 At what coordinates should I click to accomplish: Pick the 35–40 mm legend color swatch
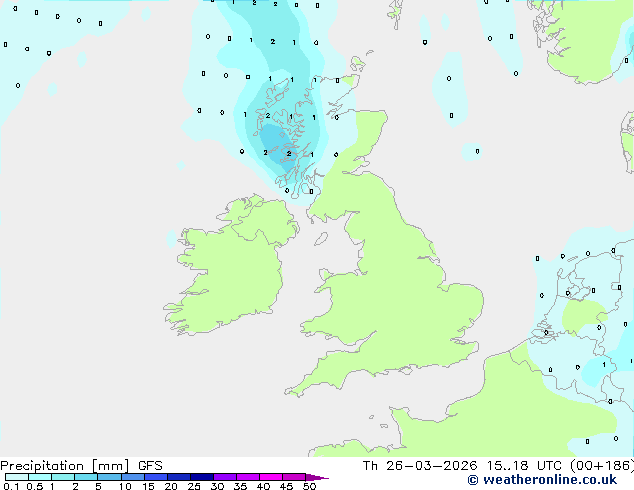point(248,477)
